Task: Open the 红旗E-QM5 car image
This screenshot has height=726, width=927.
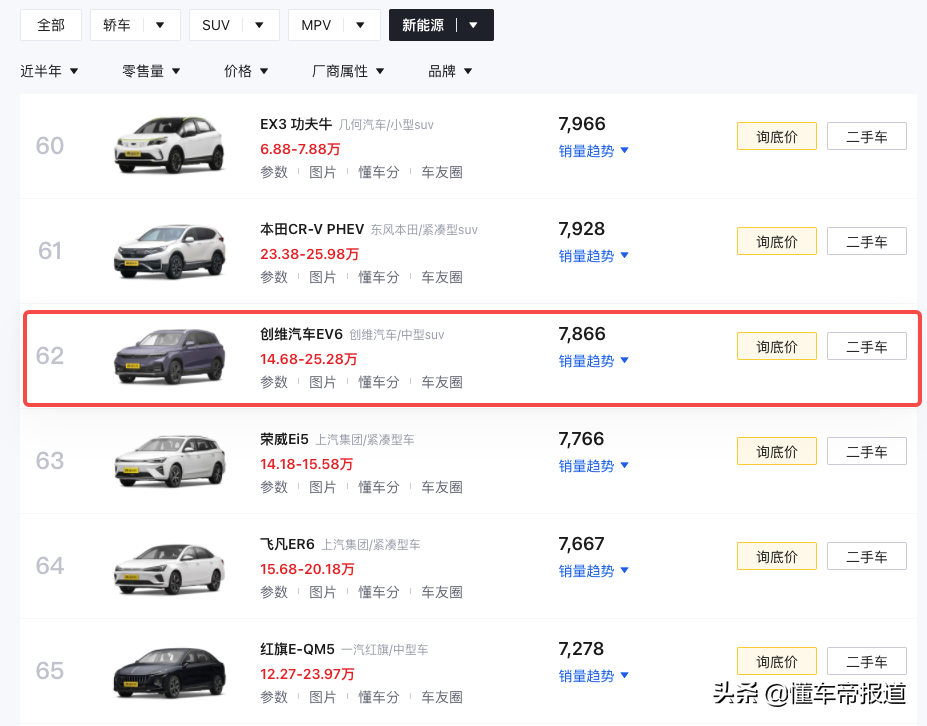Action: [161, 671]
